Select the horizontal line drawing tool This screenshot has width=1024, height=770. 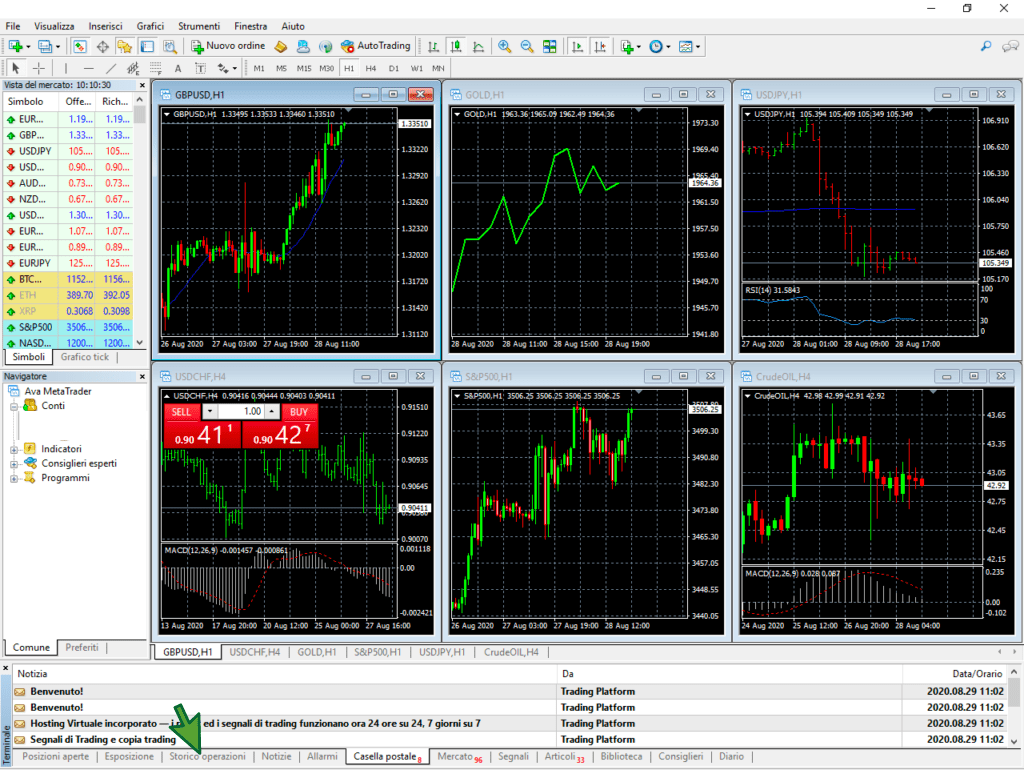click(89, 68)
